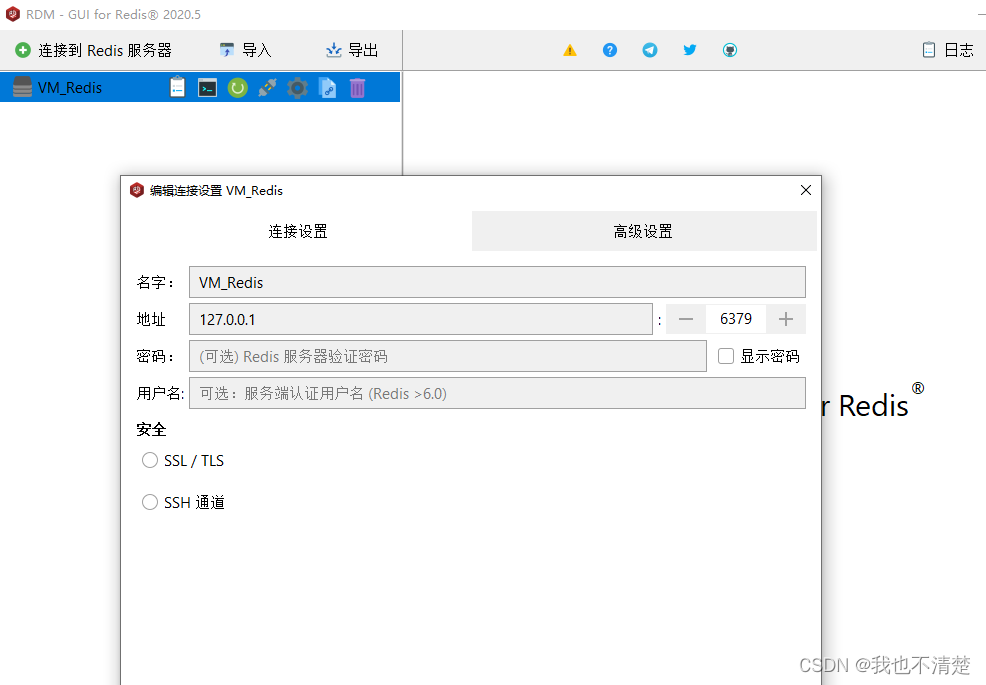Click the Export (导出) button
The height and width of the screenshot is (685, 986).
(x=352, y=50)
